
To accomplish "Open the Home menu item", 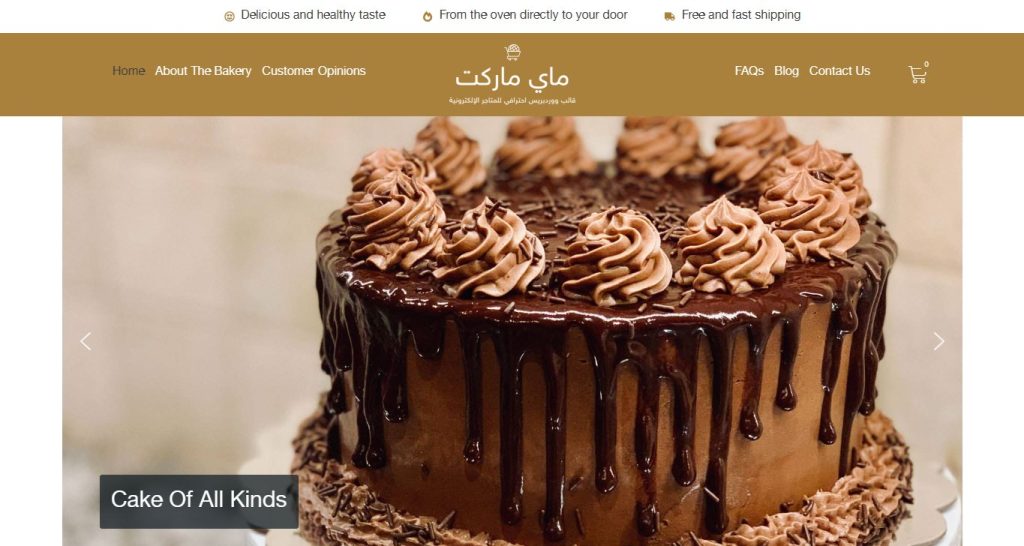I will pos(129,71).
